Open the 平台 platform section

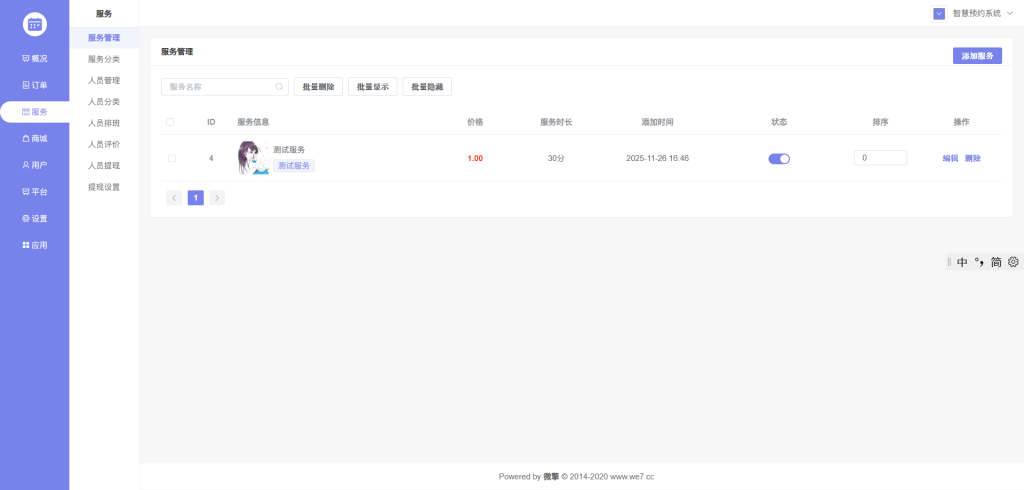click(x=35, y=192)
